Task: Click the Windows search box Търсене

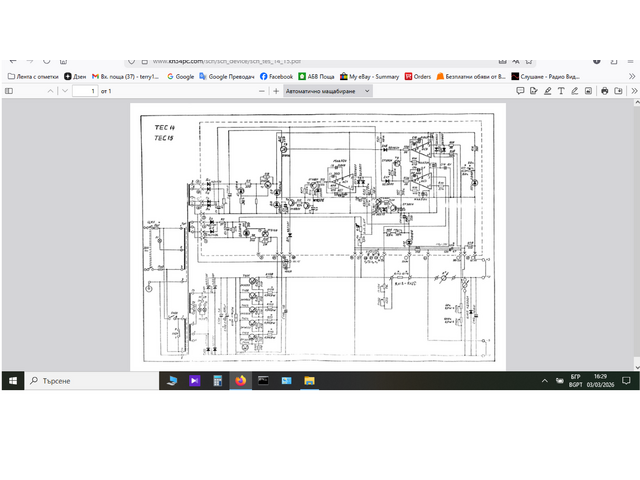Action: point(90,381)
